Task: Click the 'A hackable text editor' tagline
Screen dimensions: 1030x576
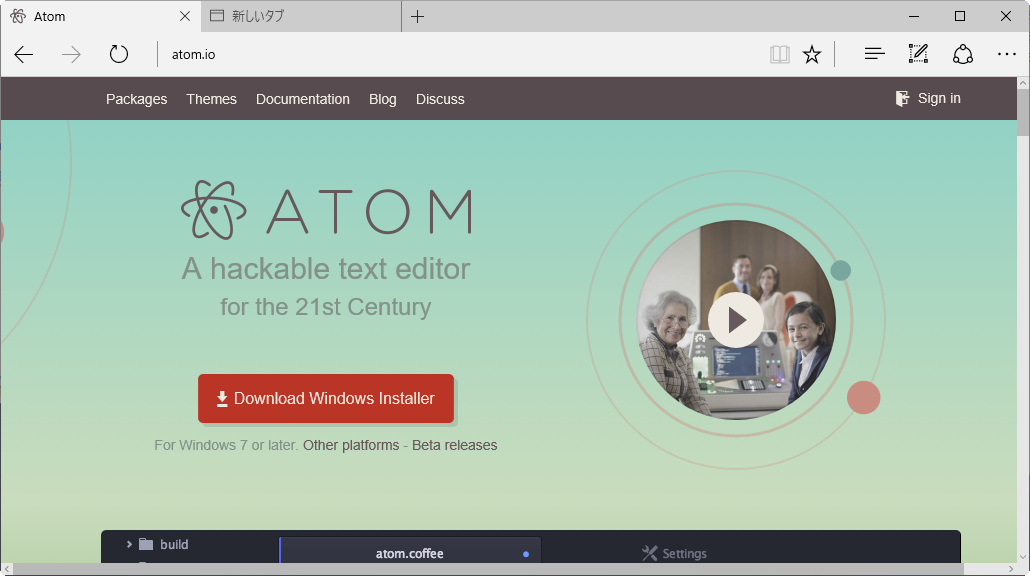Action: coord(326,269)
